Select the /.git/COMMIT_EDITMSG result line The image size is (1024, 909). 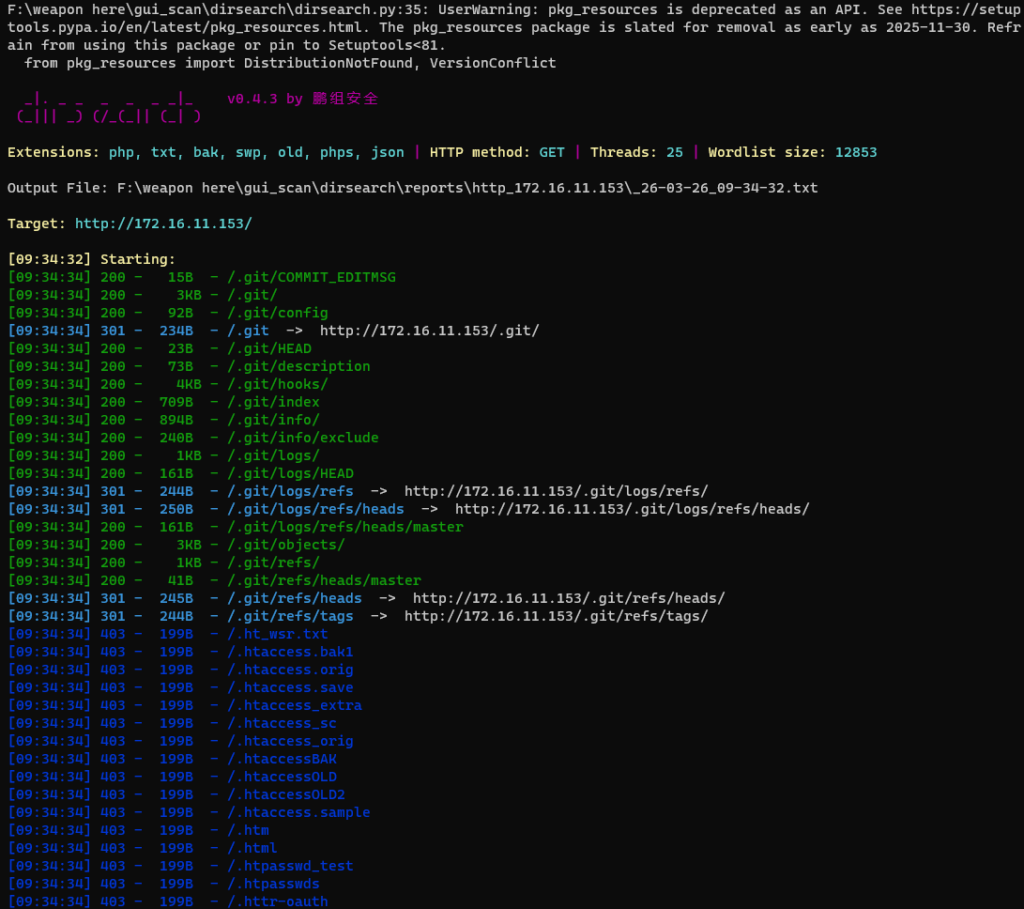311,277
